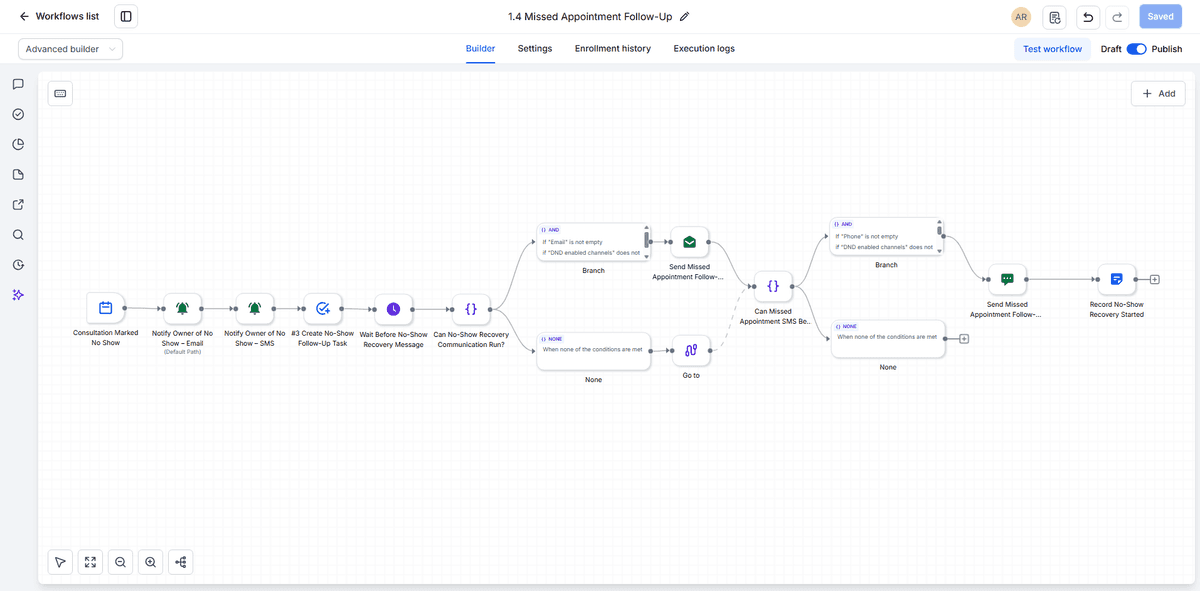The image size is (1200, 591).
Task: Open the #3 Create No-Show Follow-Up Task node
Action: (x=323, y=309)
